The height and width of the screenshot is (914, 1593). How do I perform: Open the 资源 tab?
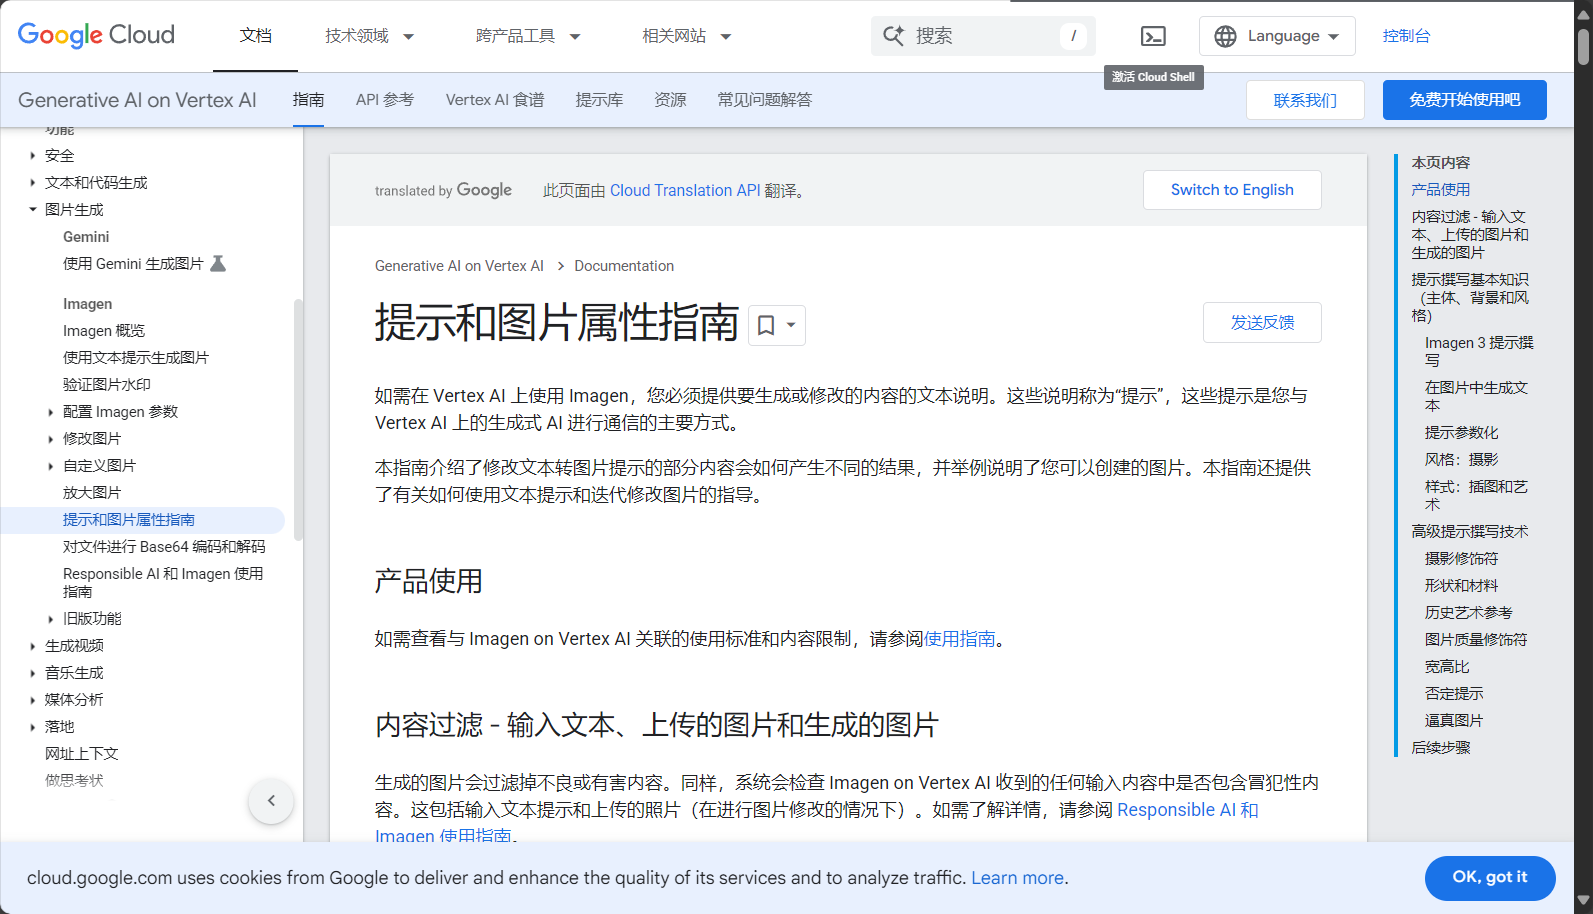[x=670, y=100]
